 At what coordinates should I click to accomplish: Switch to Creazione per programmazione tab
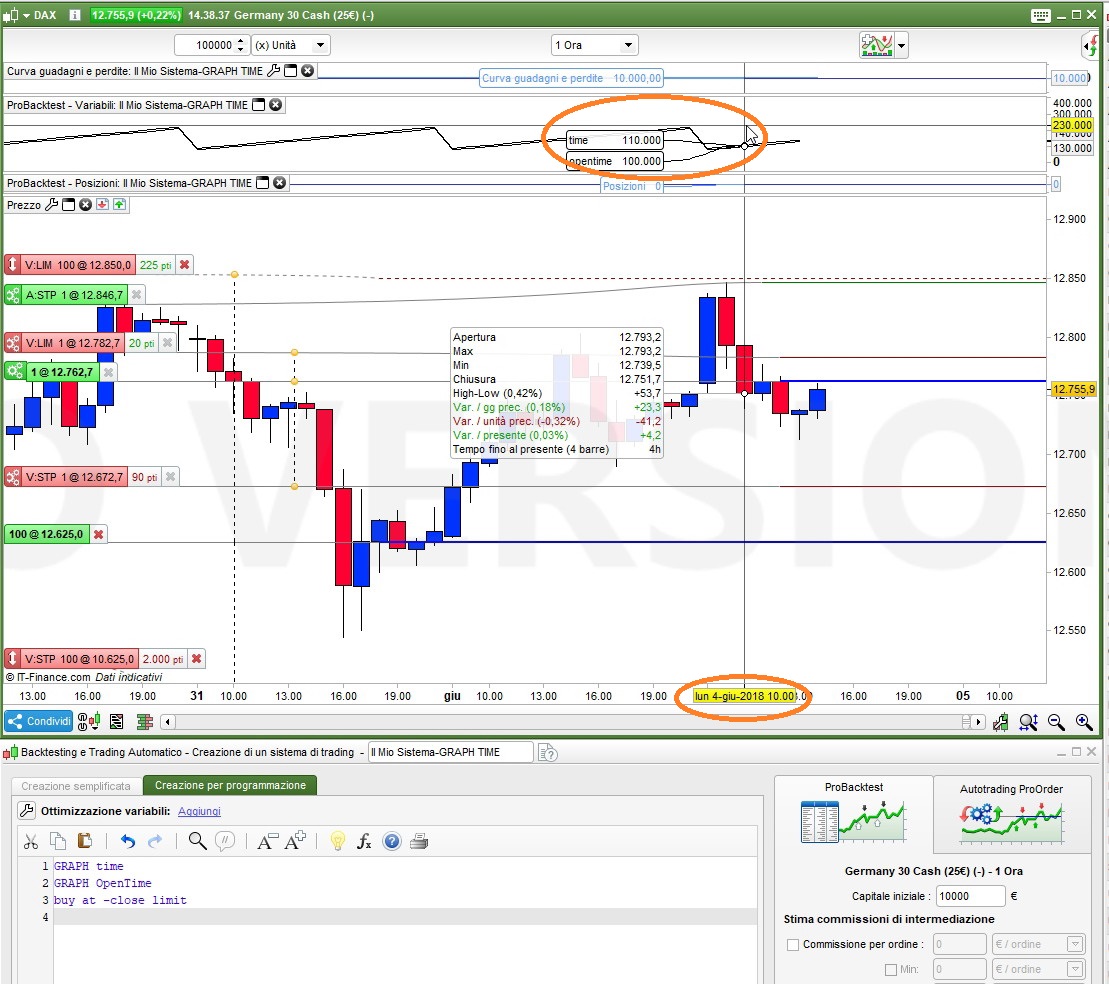230,785
